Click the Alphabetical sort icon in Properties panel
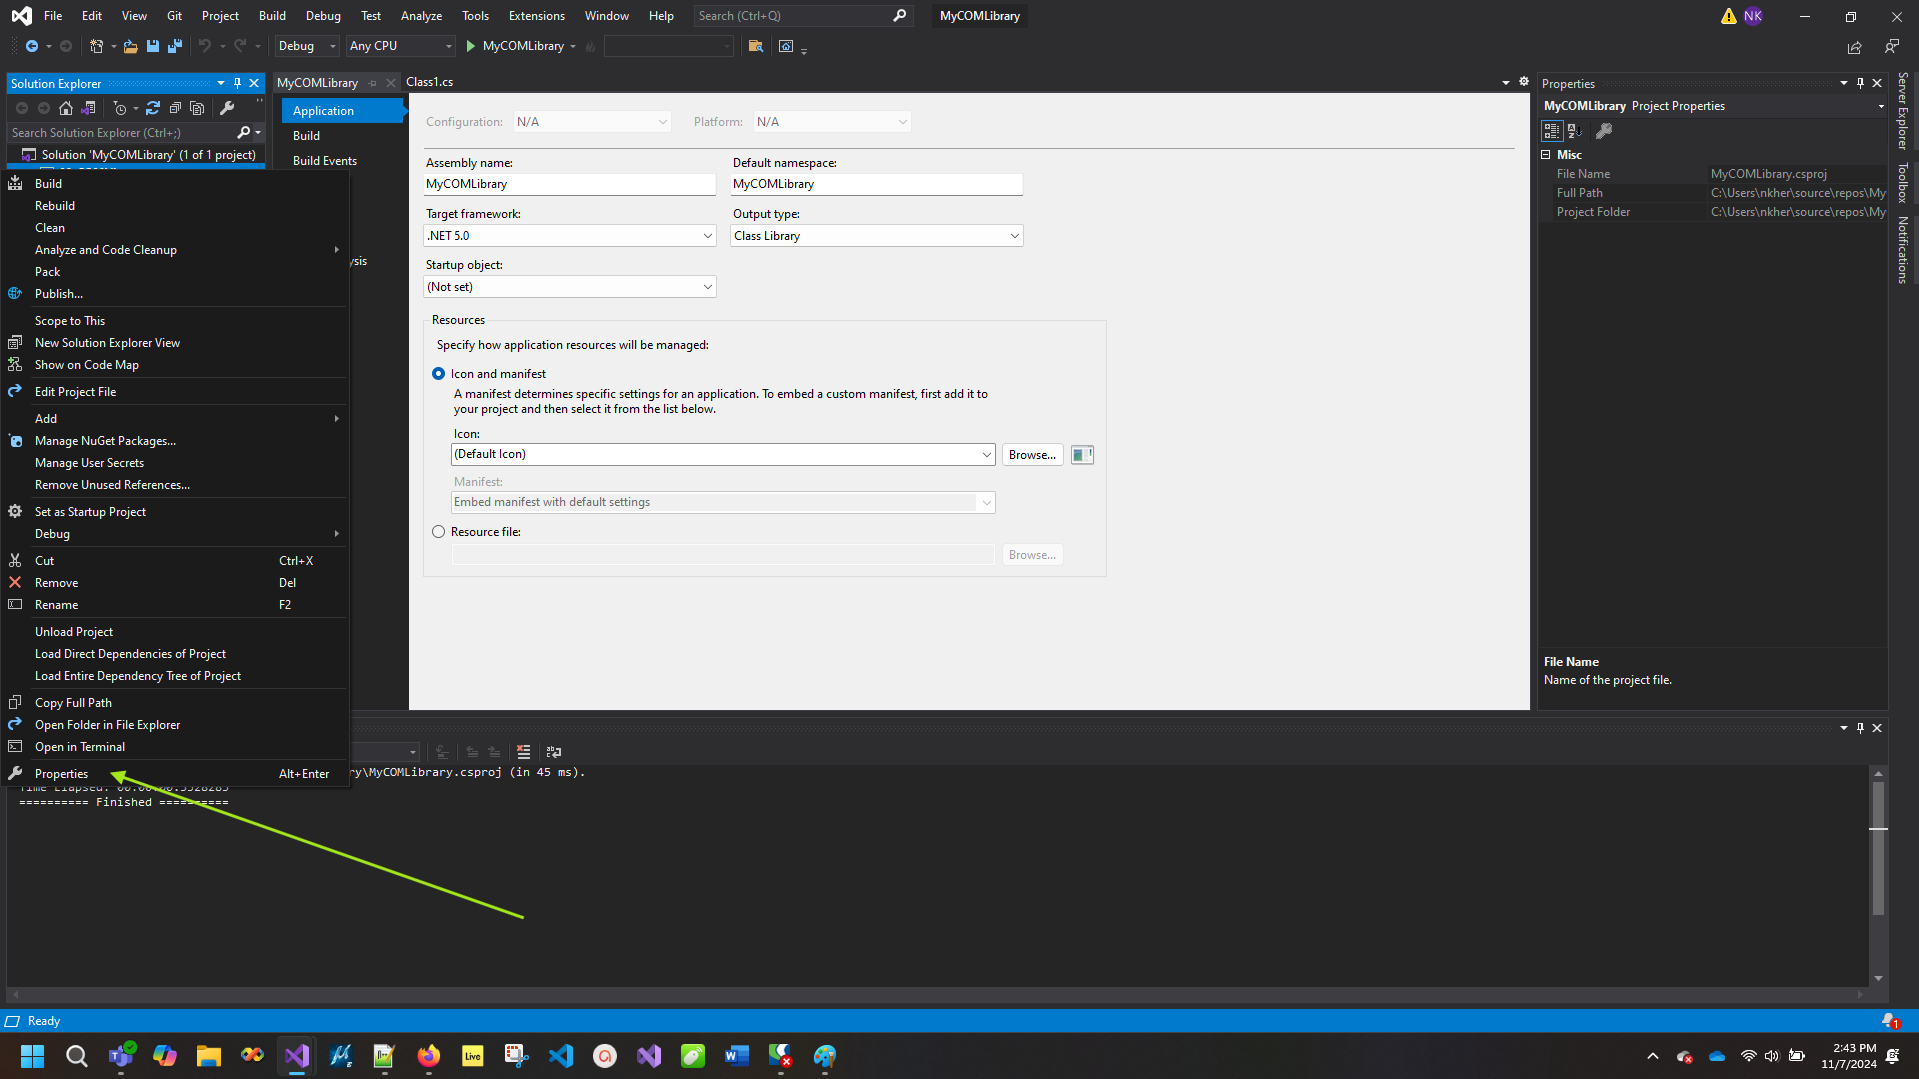This screenshot has height=1079, width=1919. (x=1574, y=131)
